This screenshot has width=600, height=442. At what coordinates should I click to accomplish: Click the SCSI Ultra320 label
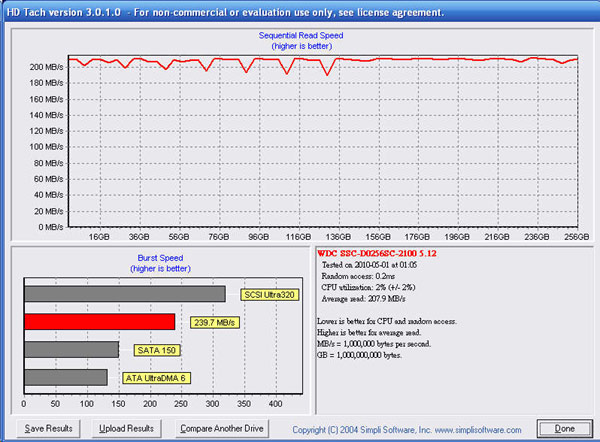coord(271,295)
